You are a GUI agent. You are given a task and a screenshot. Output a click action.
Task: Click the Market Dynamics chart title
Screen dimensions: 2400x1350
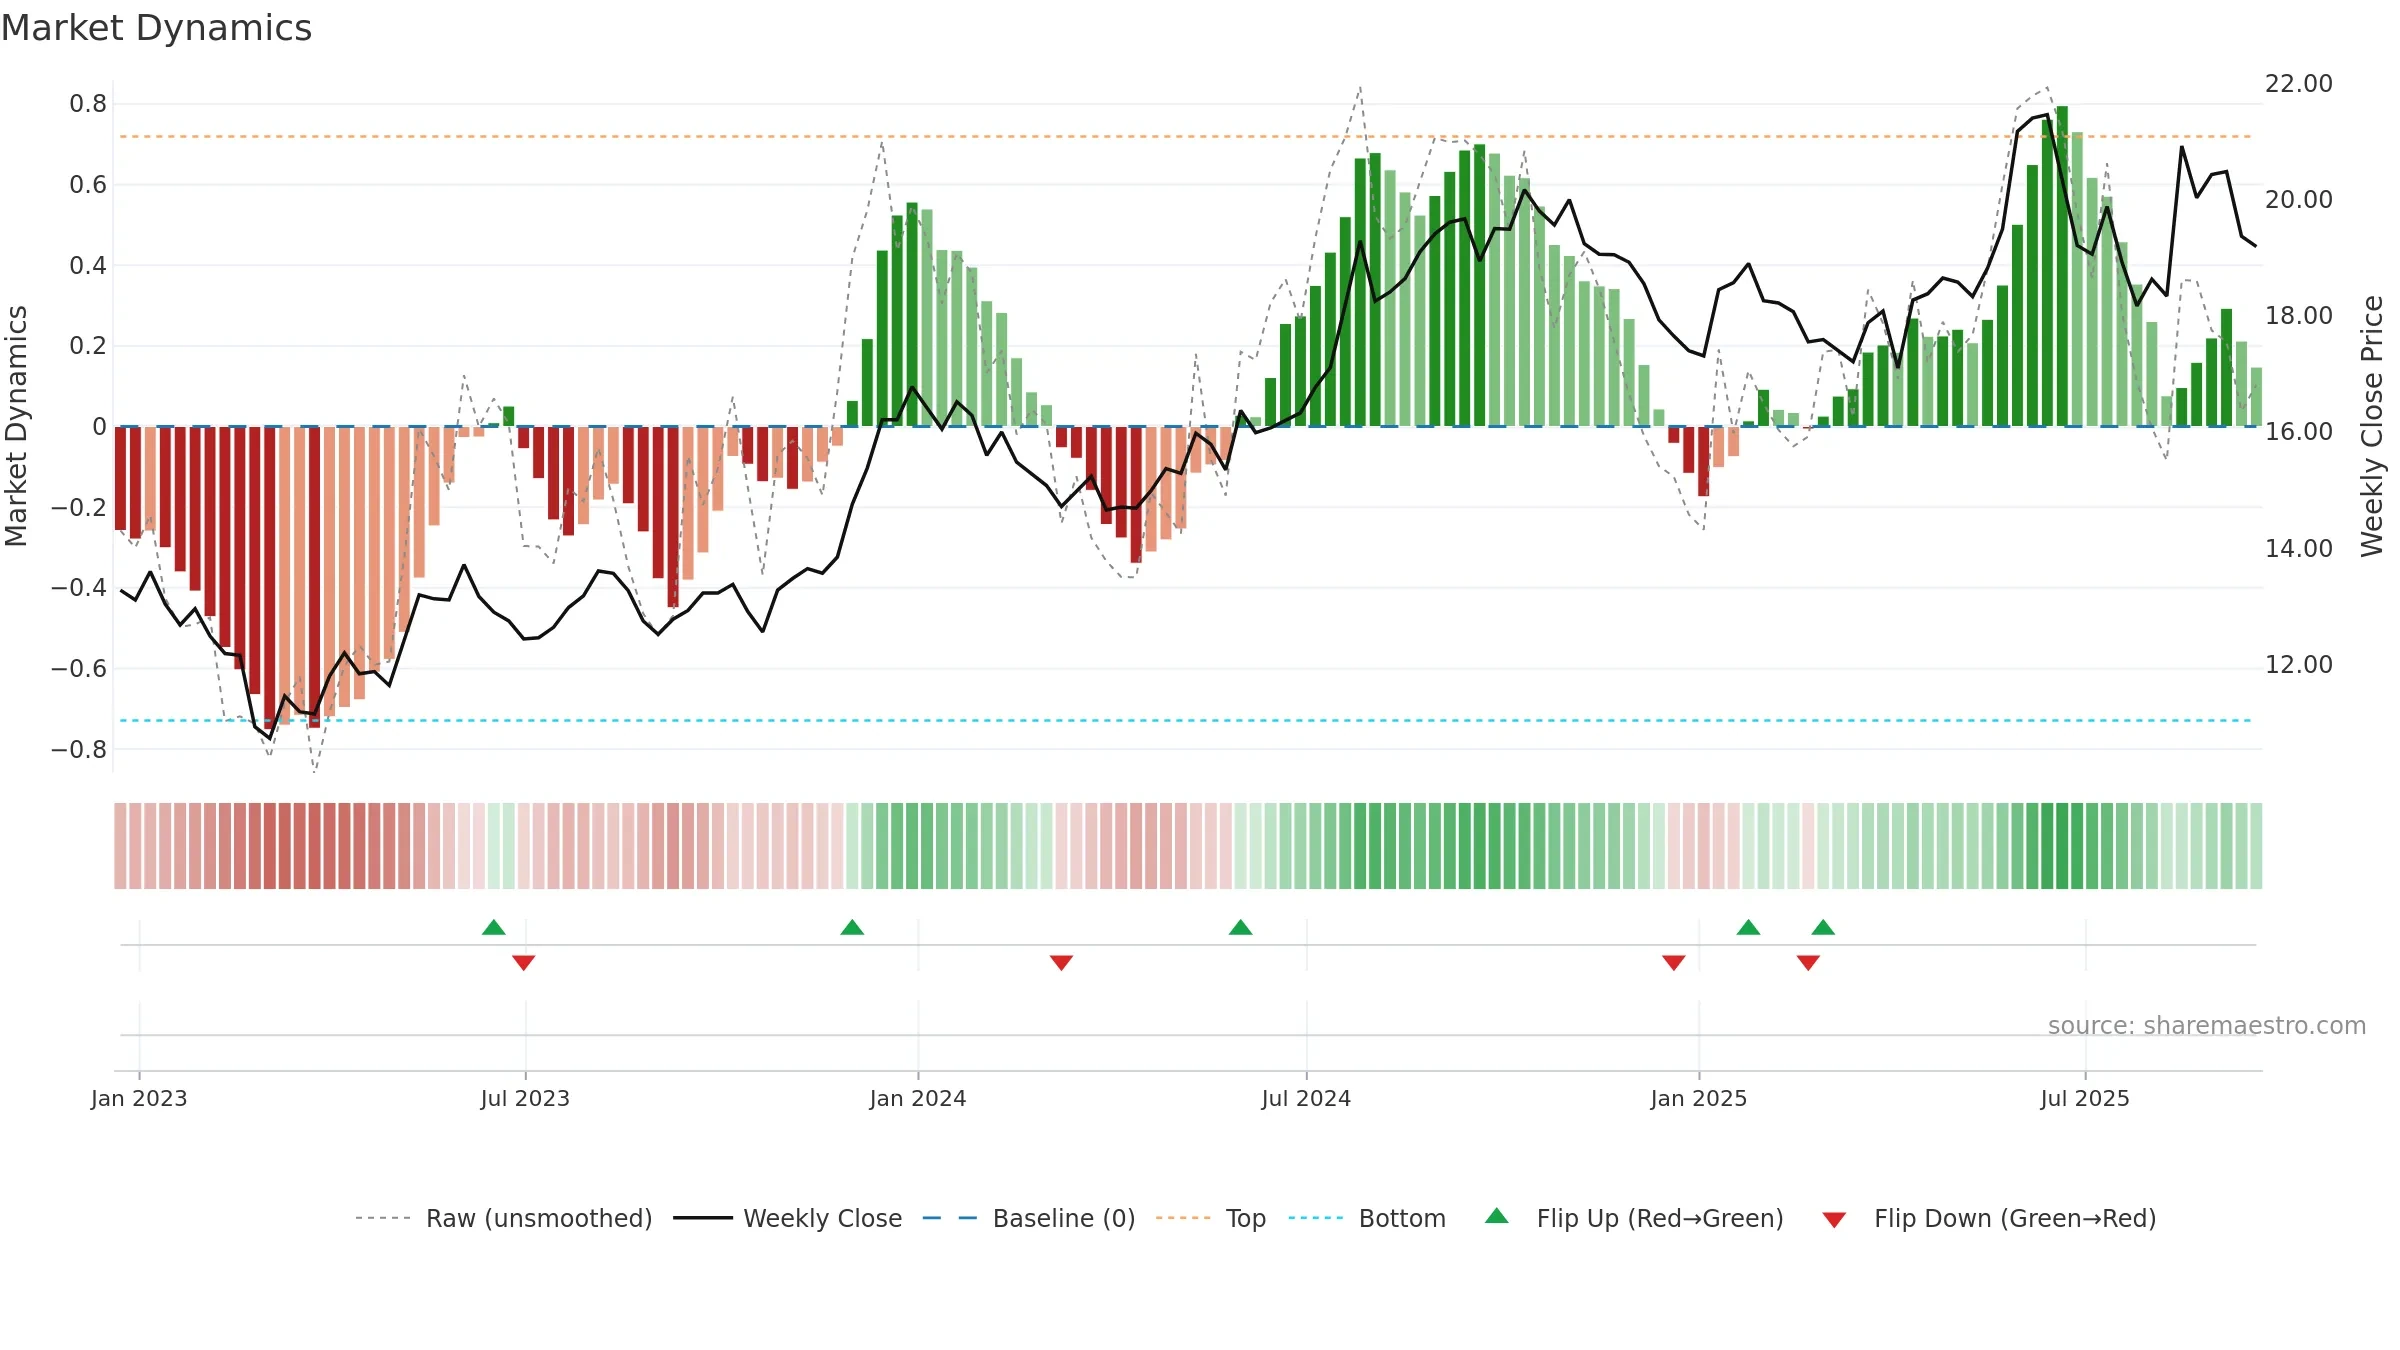[x=156, y=28]
